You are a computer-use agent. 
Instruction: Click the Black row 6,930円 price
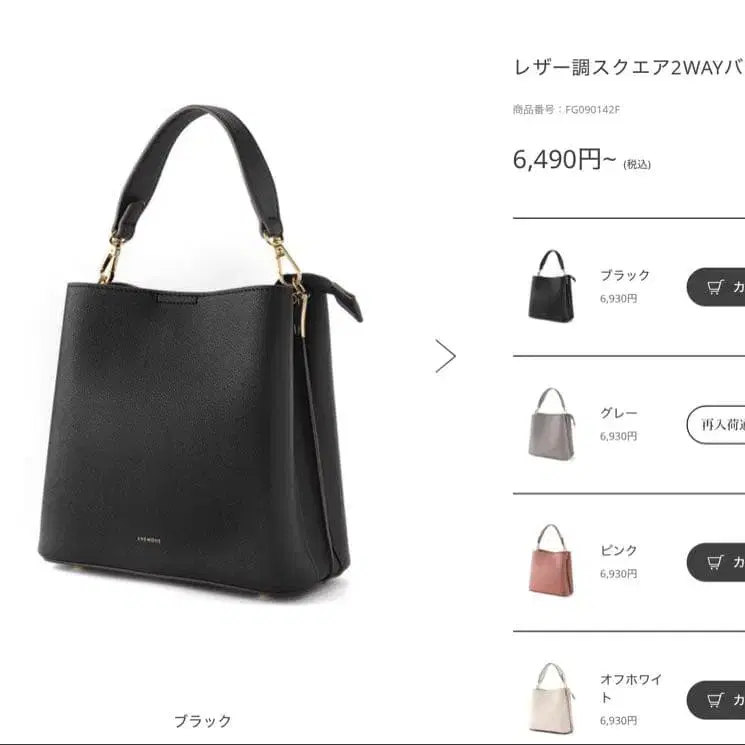click(x=618, y=299)
